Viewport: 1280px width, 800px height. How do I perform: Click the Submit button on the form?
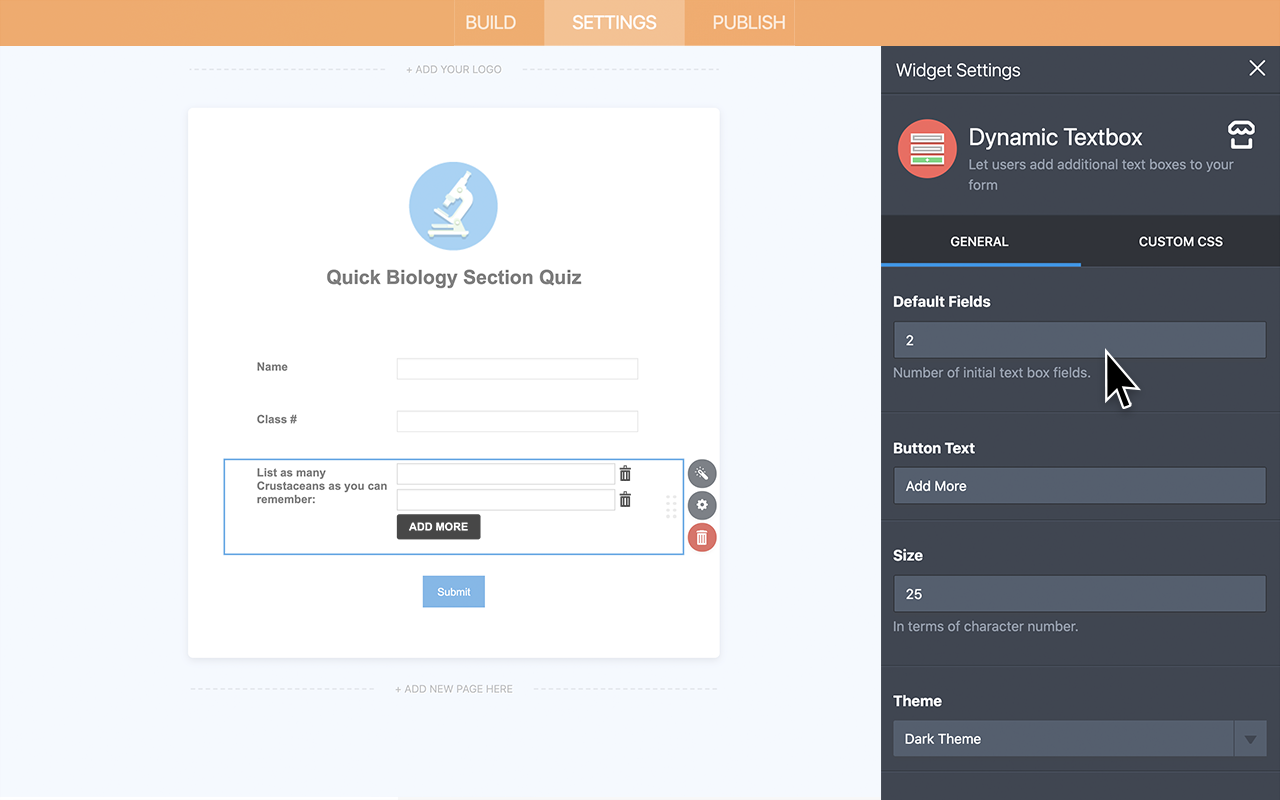click(453, 591)
